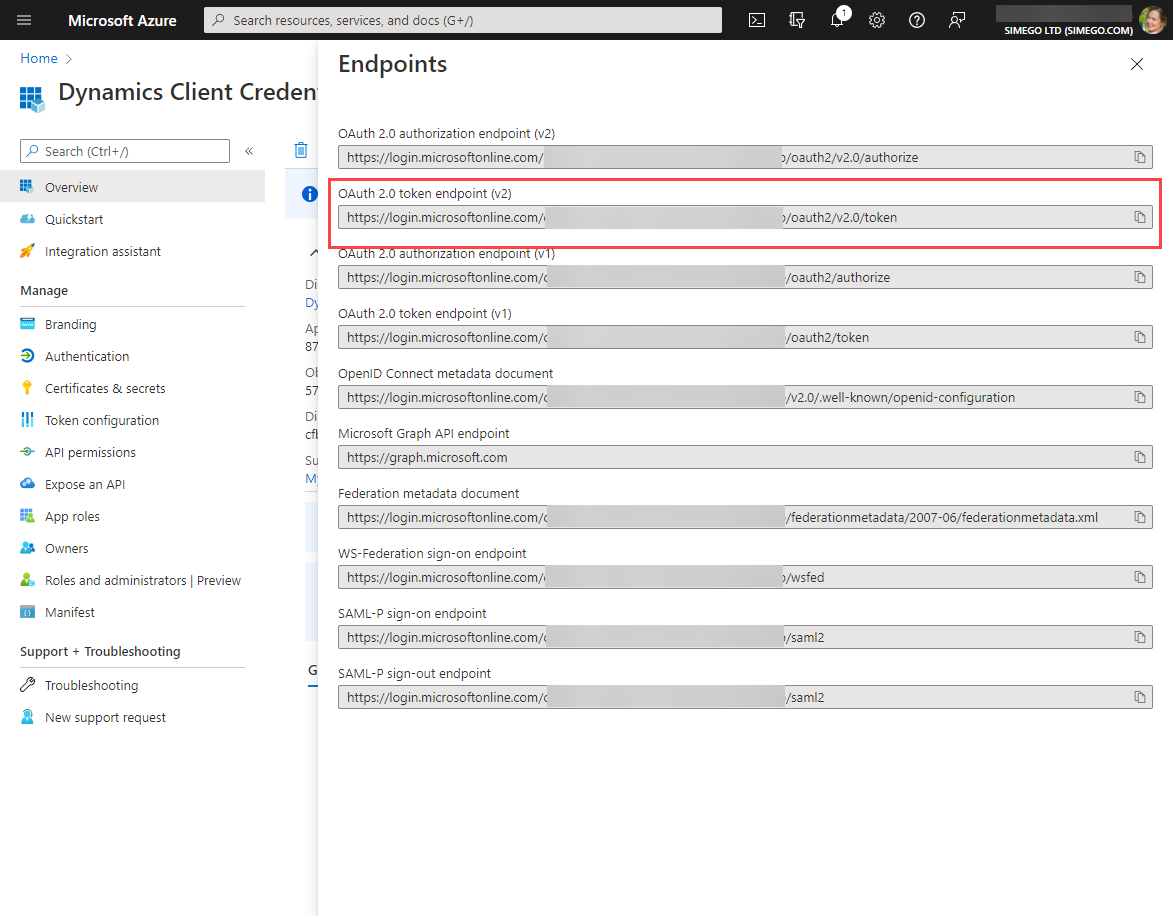Focus the global Search resources box
1173x916 pixels.
tap(462, 20)
